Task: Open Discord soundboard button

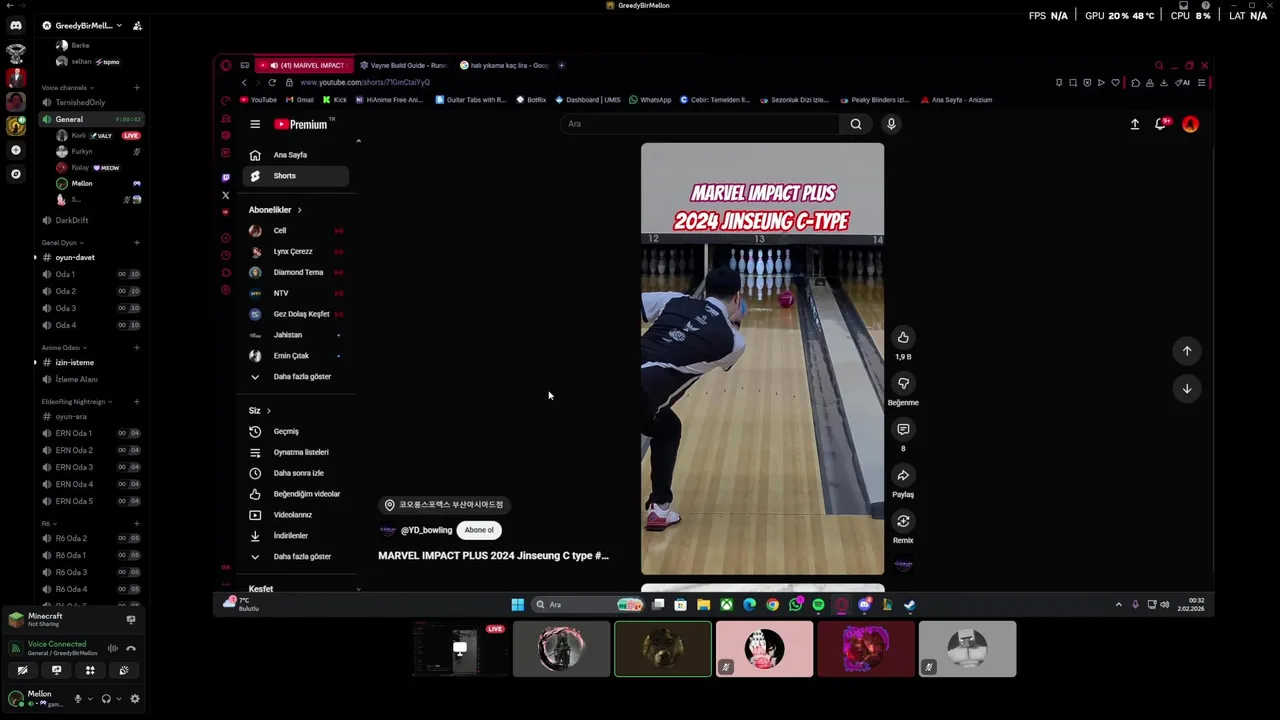Action: [x=124, y=670]
